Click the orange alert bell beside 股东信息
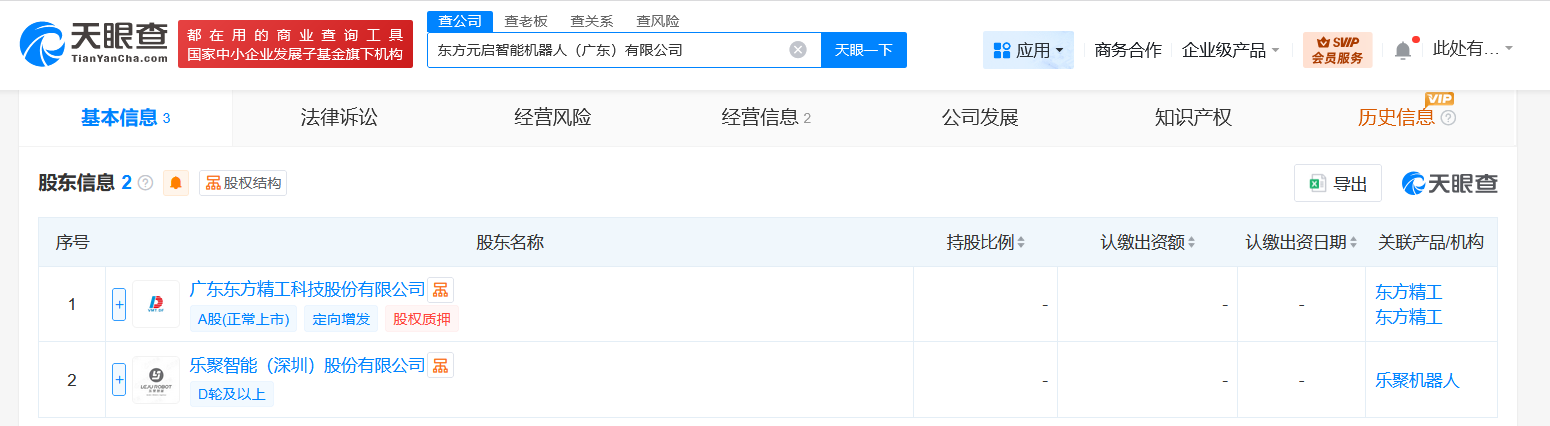The image size is (1550, 426). pyautogui.click(x=176, y=183)
